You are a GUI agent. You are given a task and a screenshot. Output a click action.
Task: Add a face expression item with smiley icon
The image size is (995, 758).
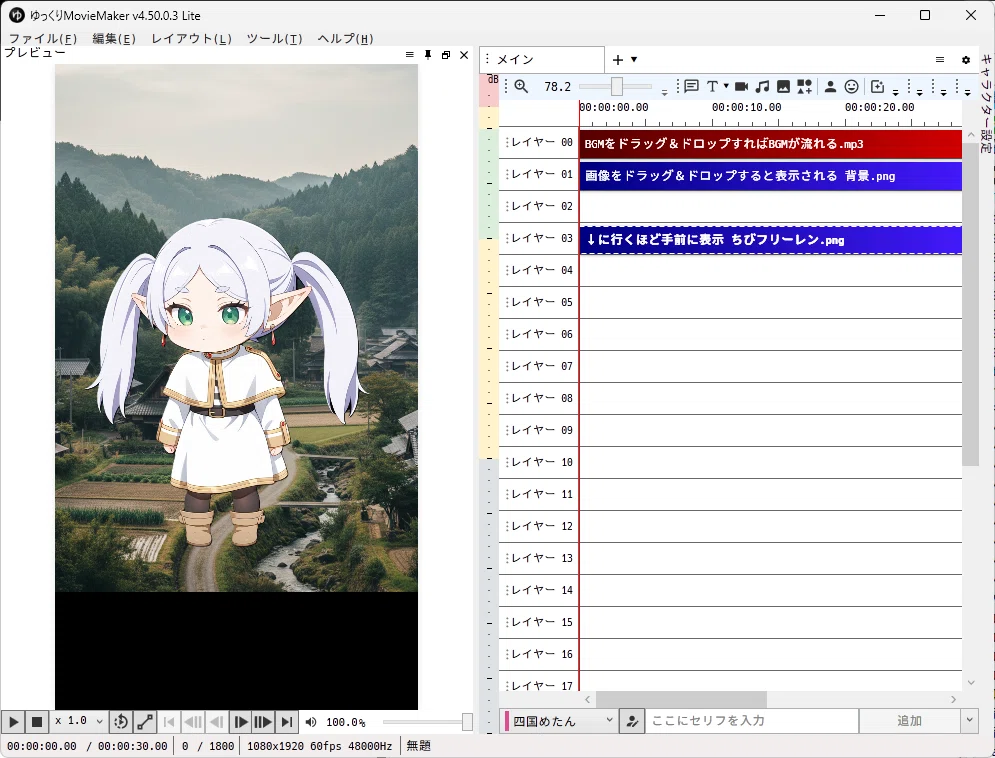[852, 86]
